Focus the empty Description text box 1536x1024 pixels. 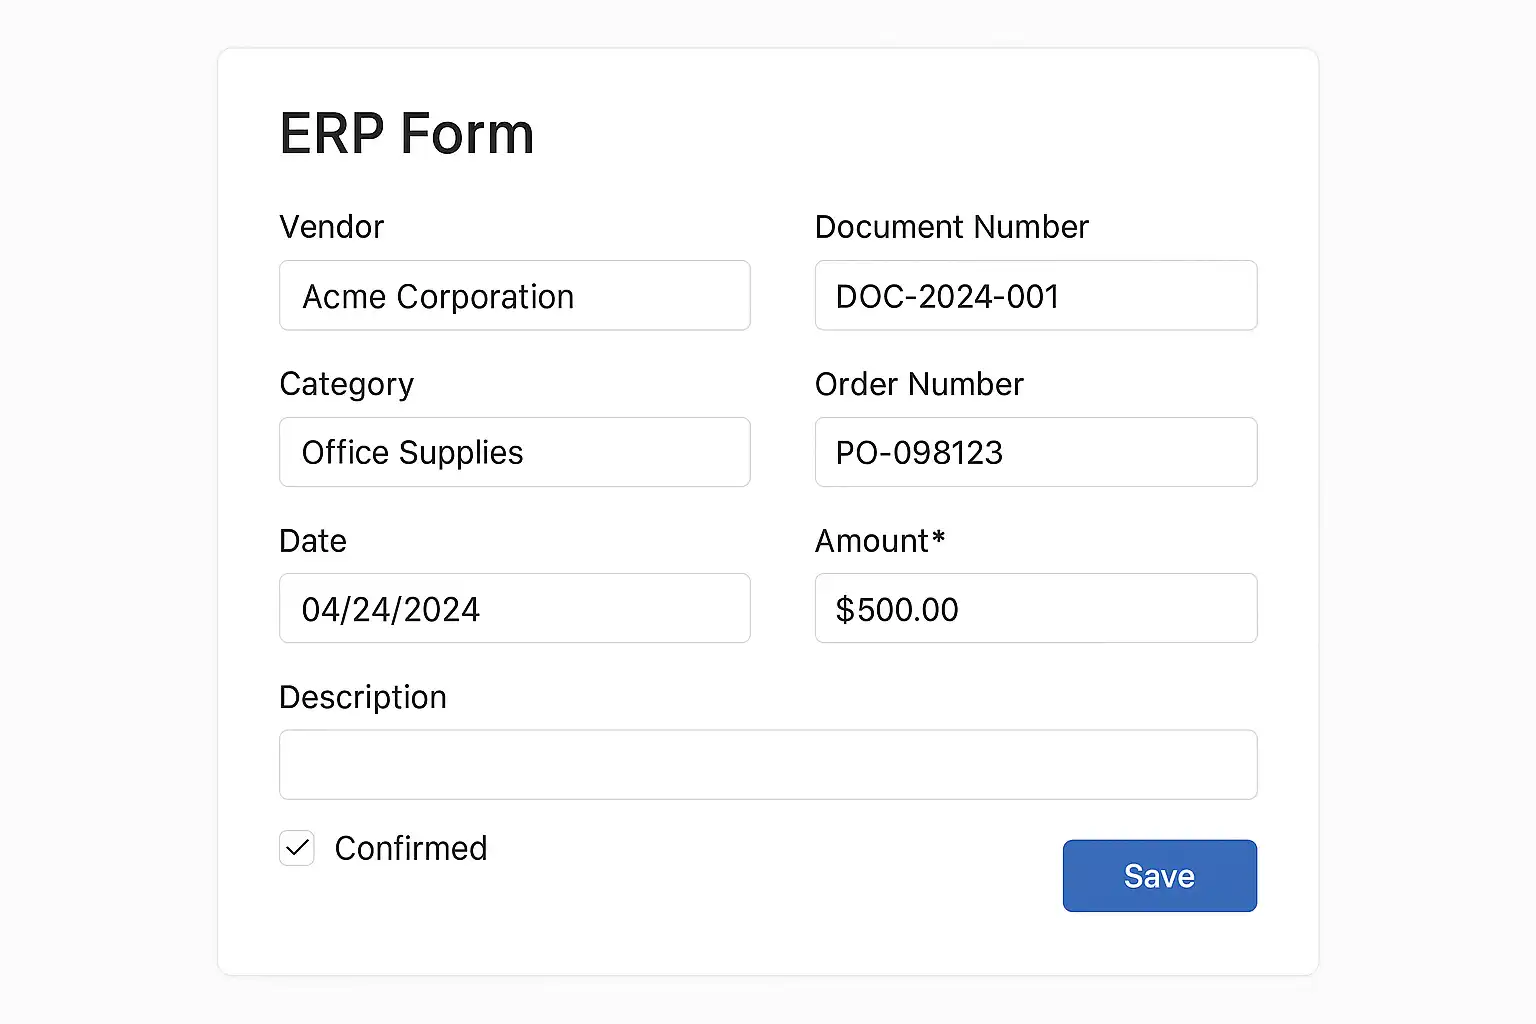(767, 765)
